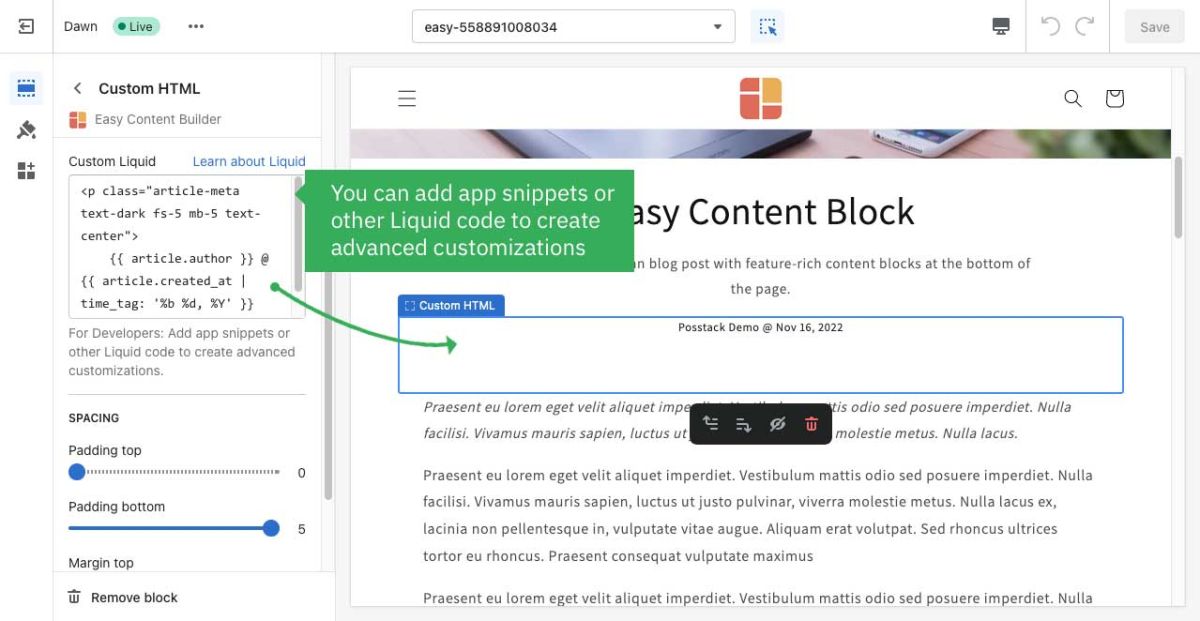Open Theme settings paintbrush icon
Screen dimensions: 1200x621
tap(26, 129)
